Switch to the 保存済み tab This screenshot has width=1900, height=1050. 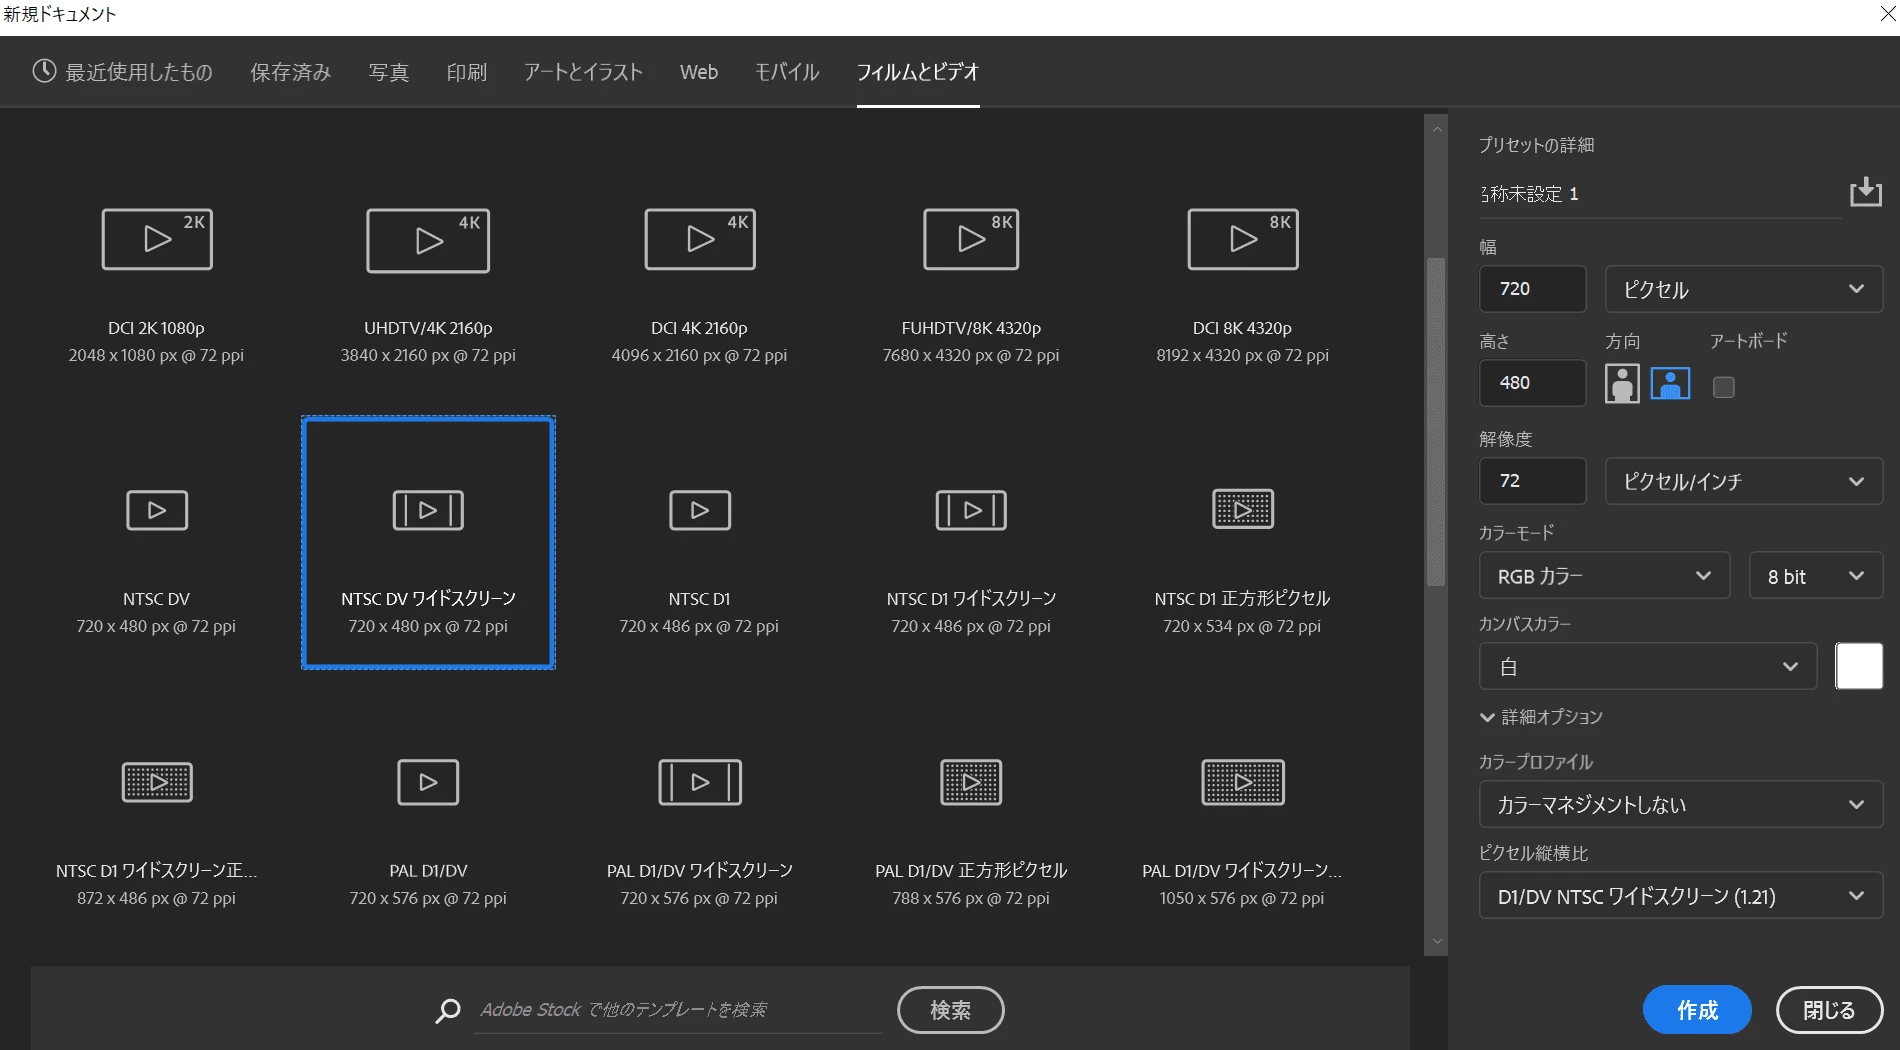pyautogui.click(x=290, y=72)
